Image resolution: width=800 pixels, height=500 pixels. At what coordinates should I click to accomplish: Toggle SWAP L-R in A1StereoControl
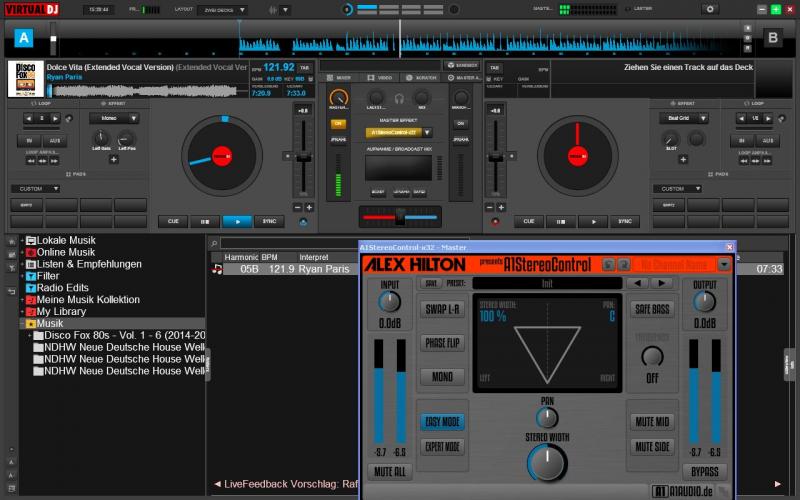(x=442, y=309)
